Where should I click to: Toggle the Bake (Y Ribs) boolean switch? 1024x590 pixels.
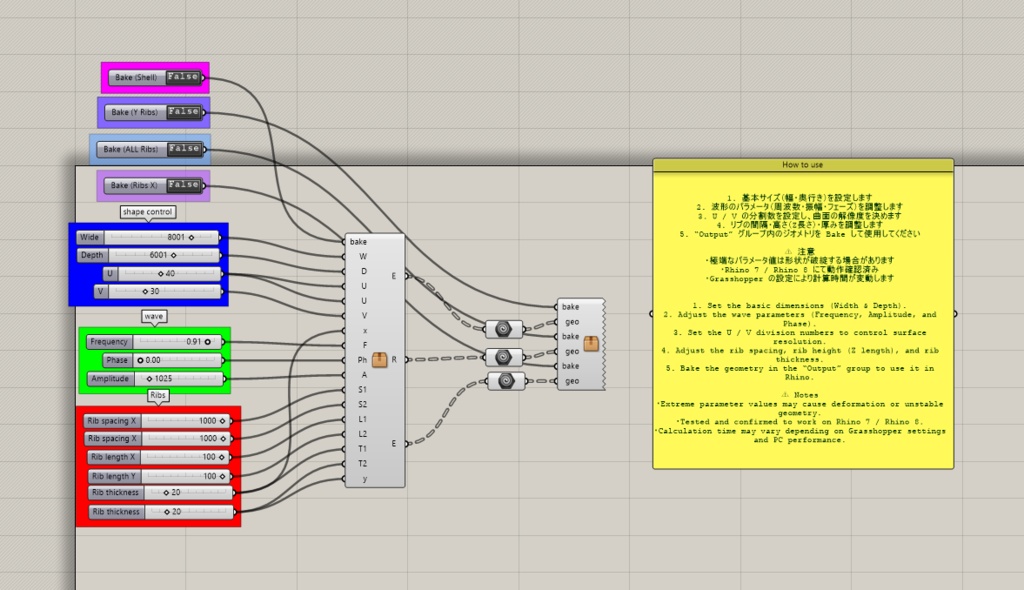(x=183, y=112)
